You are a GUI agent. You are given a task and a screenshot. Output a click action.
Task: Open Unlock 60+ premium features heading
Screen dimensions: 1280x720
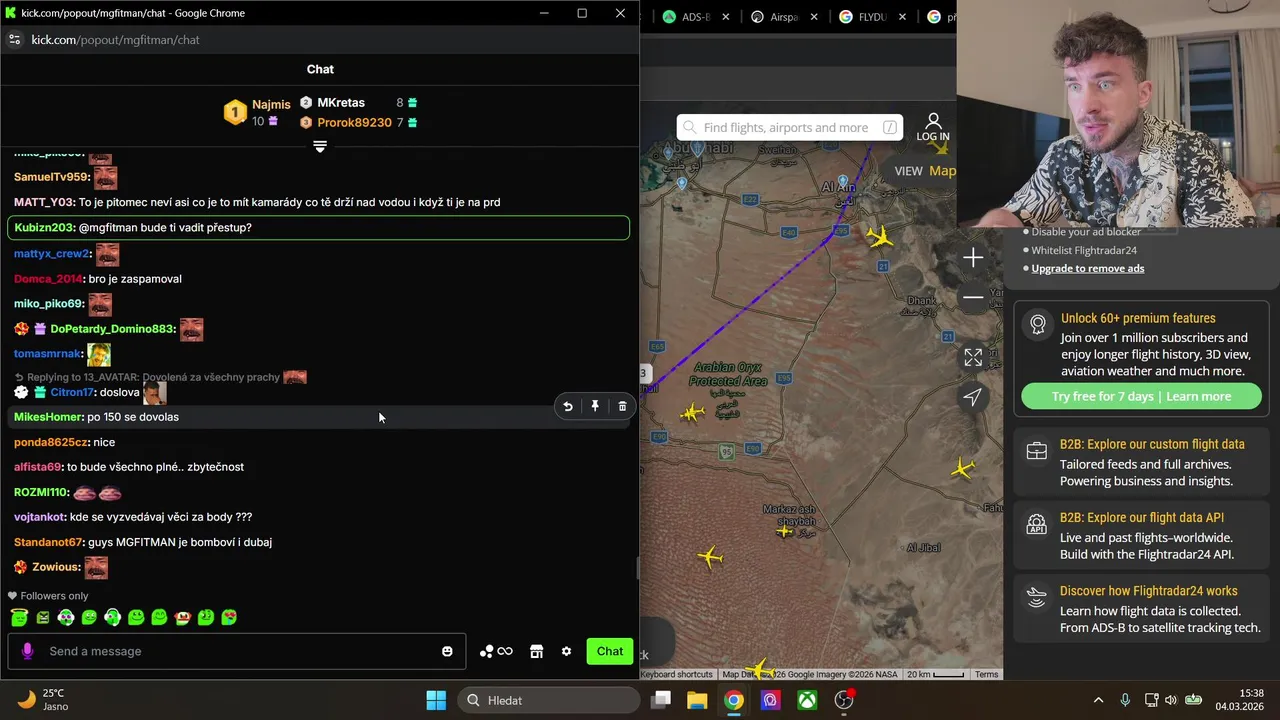(1138, 318)
